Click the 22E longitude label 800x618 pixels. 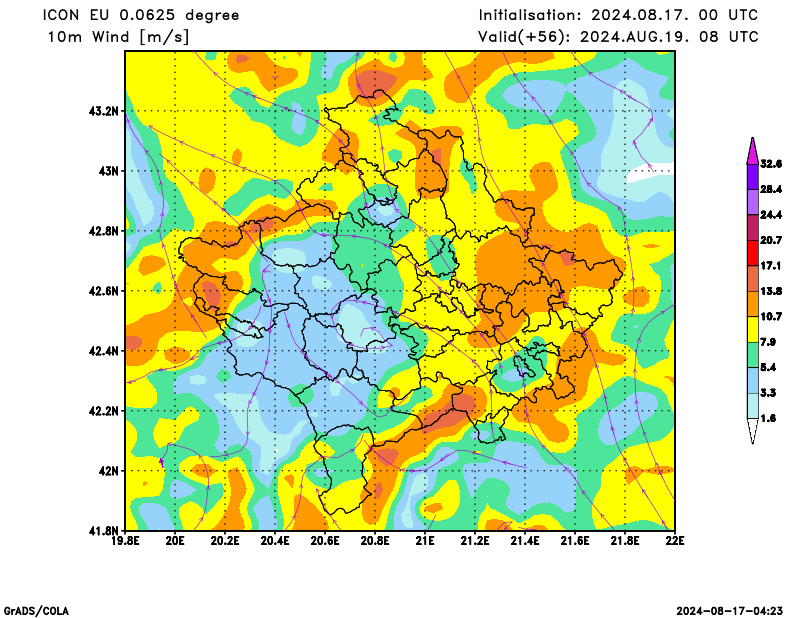pos(675,540)
